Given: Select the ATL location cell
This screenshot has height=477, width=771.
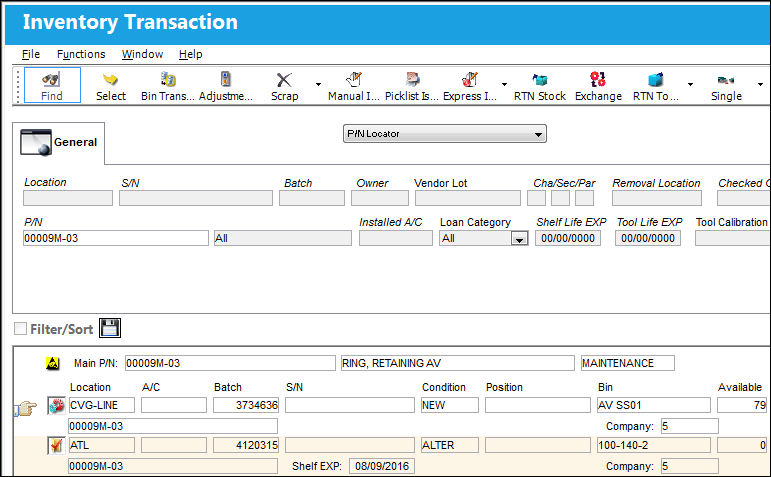Looking at the screenshot, I should (102, 446).
